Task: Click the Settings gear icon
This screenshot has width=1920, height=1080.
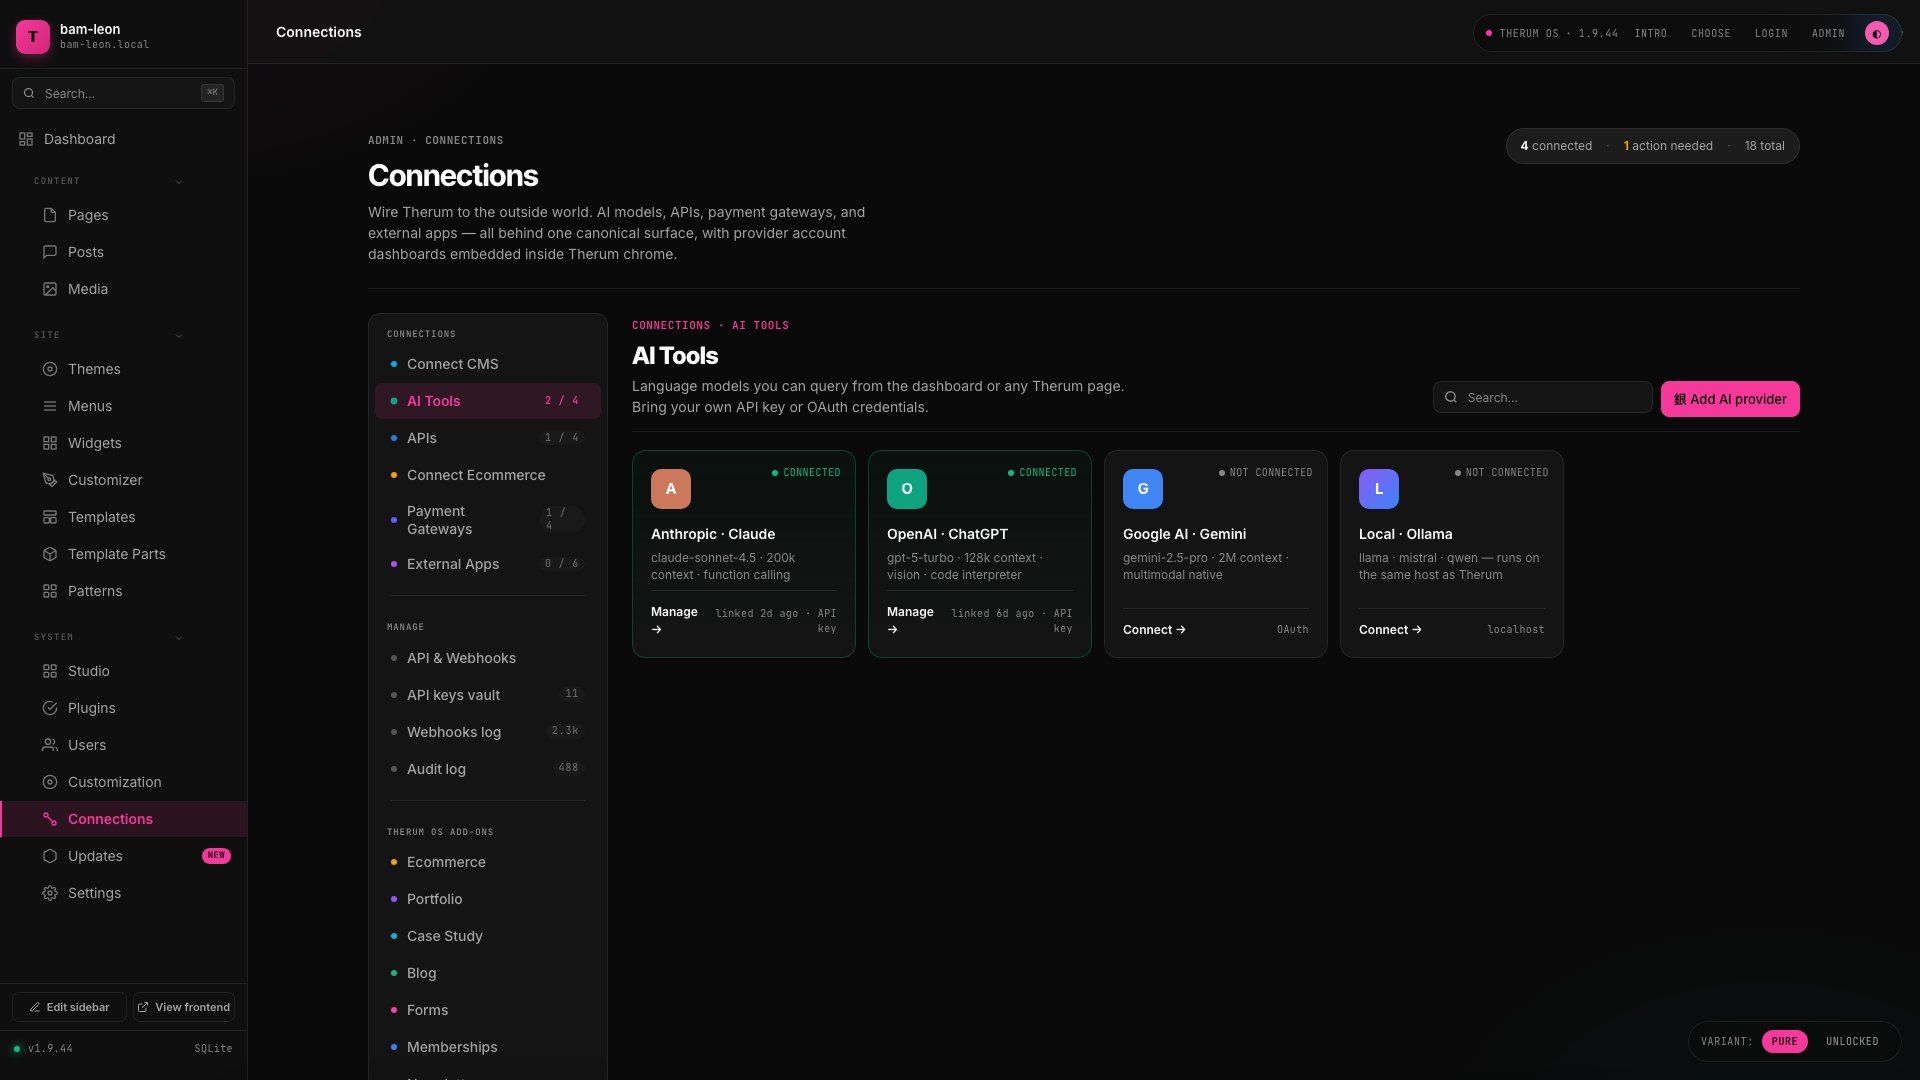Action: pos(50,893)
